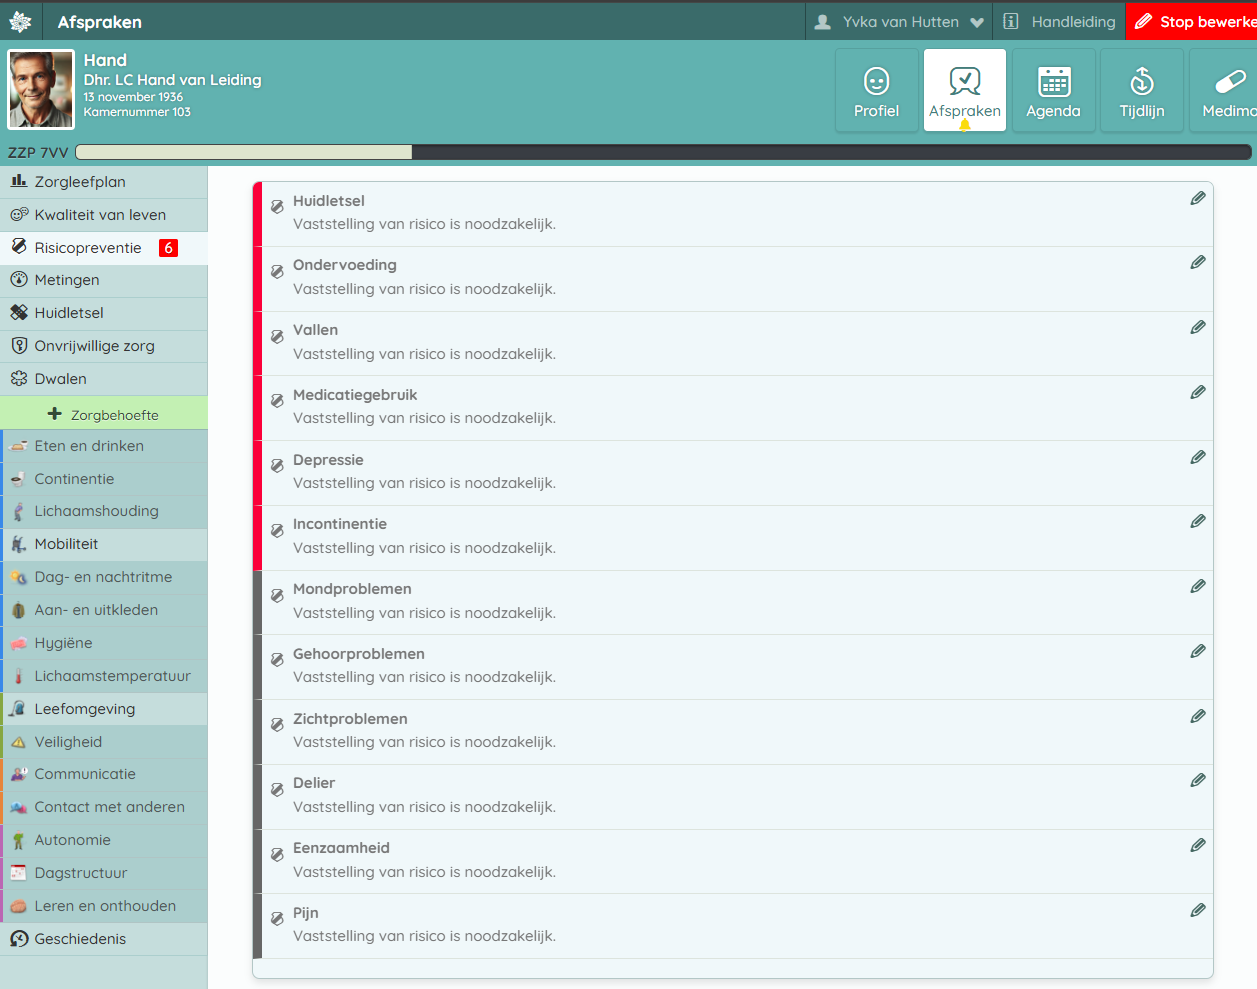The height and width of the screenshot is (989, 1257).
Task: Click the ZZP 7VV progress bar
Action: tap(663, 152)
